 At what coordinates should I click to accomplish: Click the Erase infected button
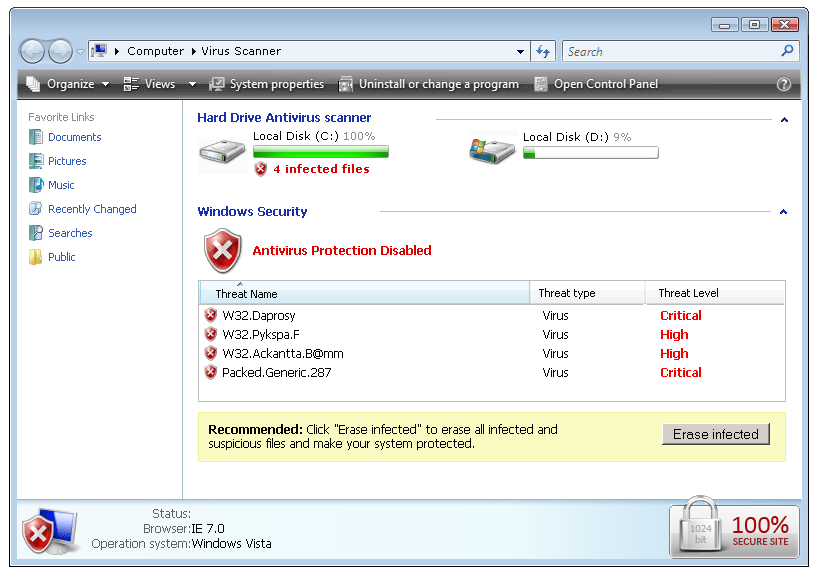point(715,434)
